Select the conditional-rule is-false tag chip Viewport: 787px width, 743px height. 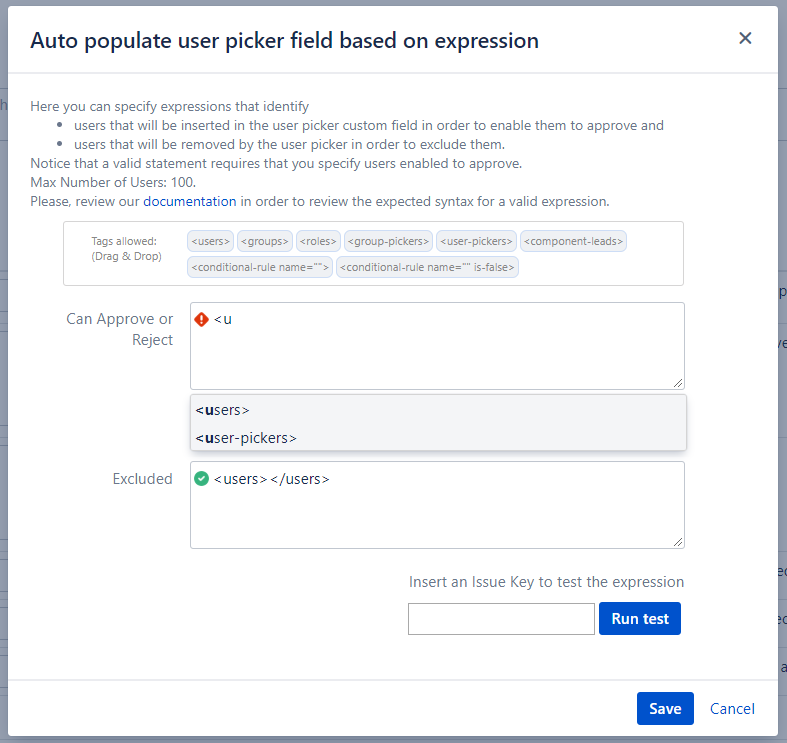click(x=430, y=267)
